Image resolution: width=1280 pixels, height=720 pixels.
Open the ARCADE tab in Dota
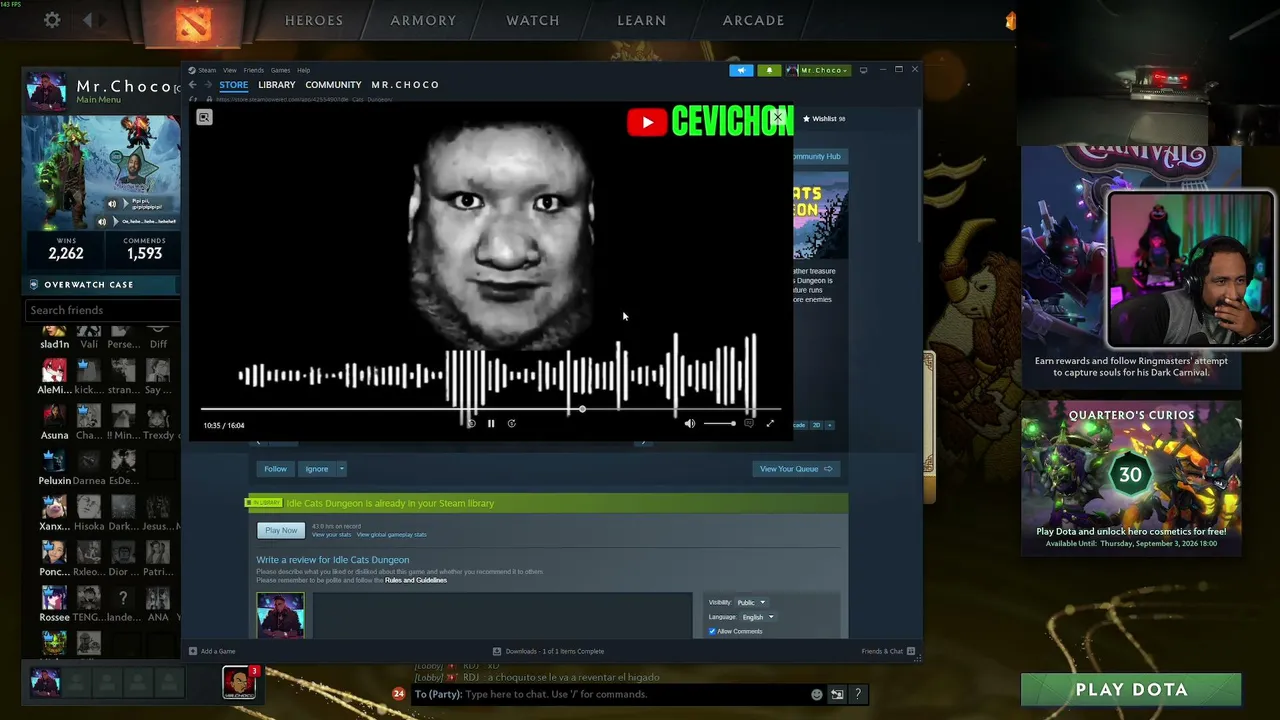[x=754, y=20]
